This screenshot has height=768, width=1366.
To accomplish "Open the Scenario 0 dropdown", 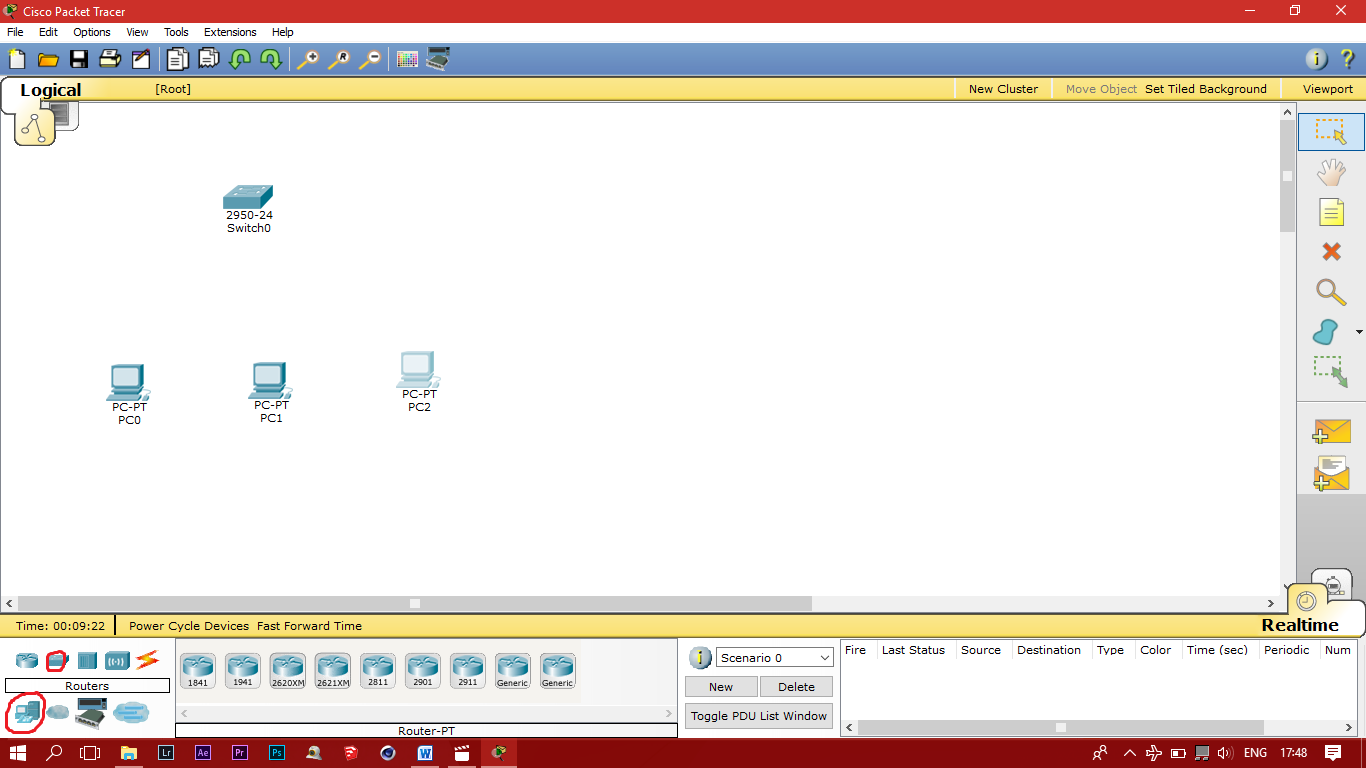I will pyautogui.click(x=775, y=657).
